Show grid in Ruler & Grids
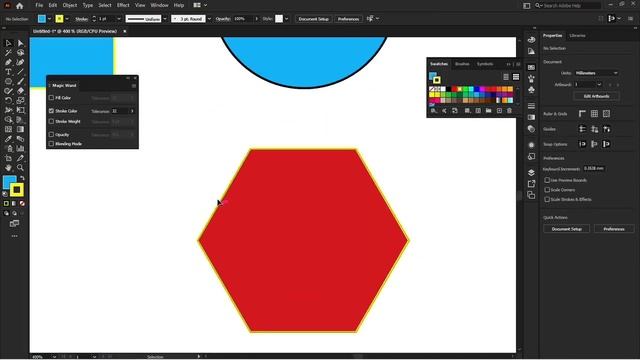Viewport: 640px width, 360px height. pos(594,114)
